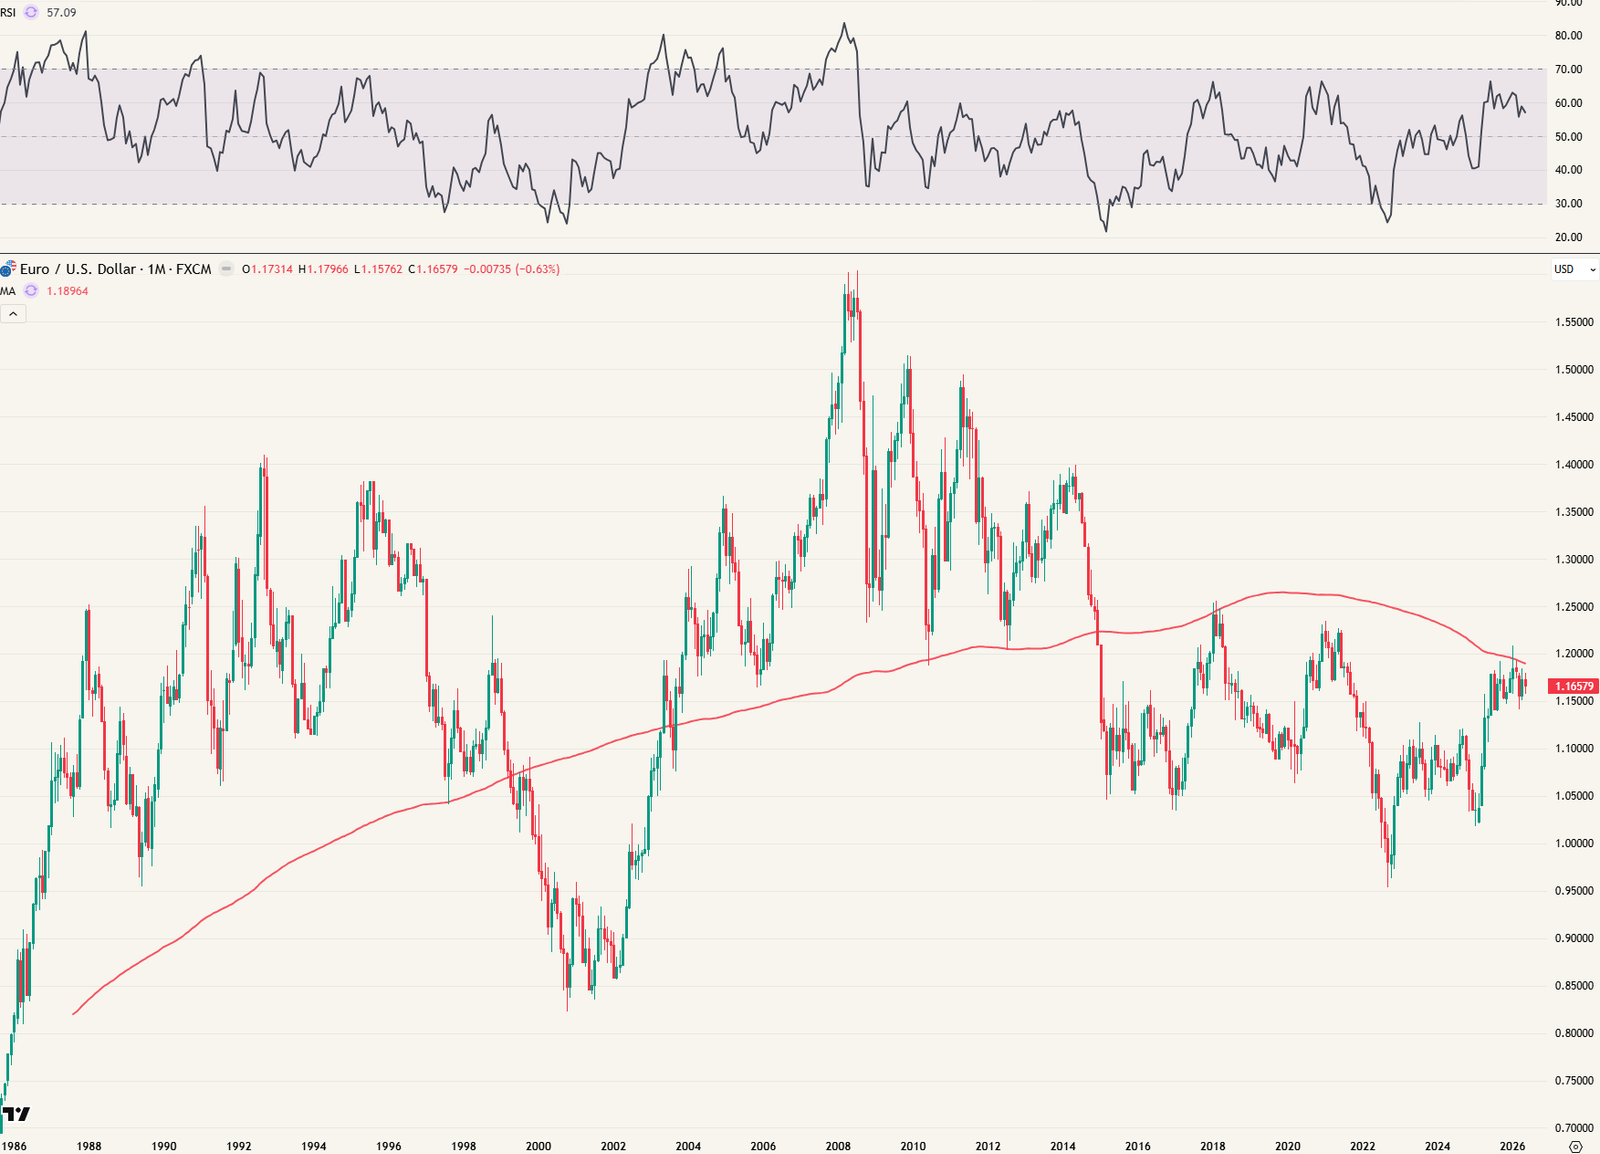Screen dimensions: 1600x1154
Task: Click the 1.40000 price axis label
Action: click(1574, 464)
